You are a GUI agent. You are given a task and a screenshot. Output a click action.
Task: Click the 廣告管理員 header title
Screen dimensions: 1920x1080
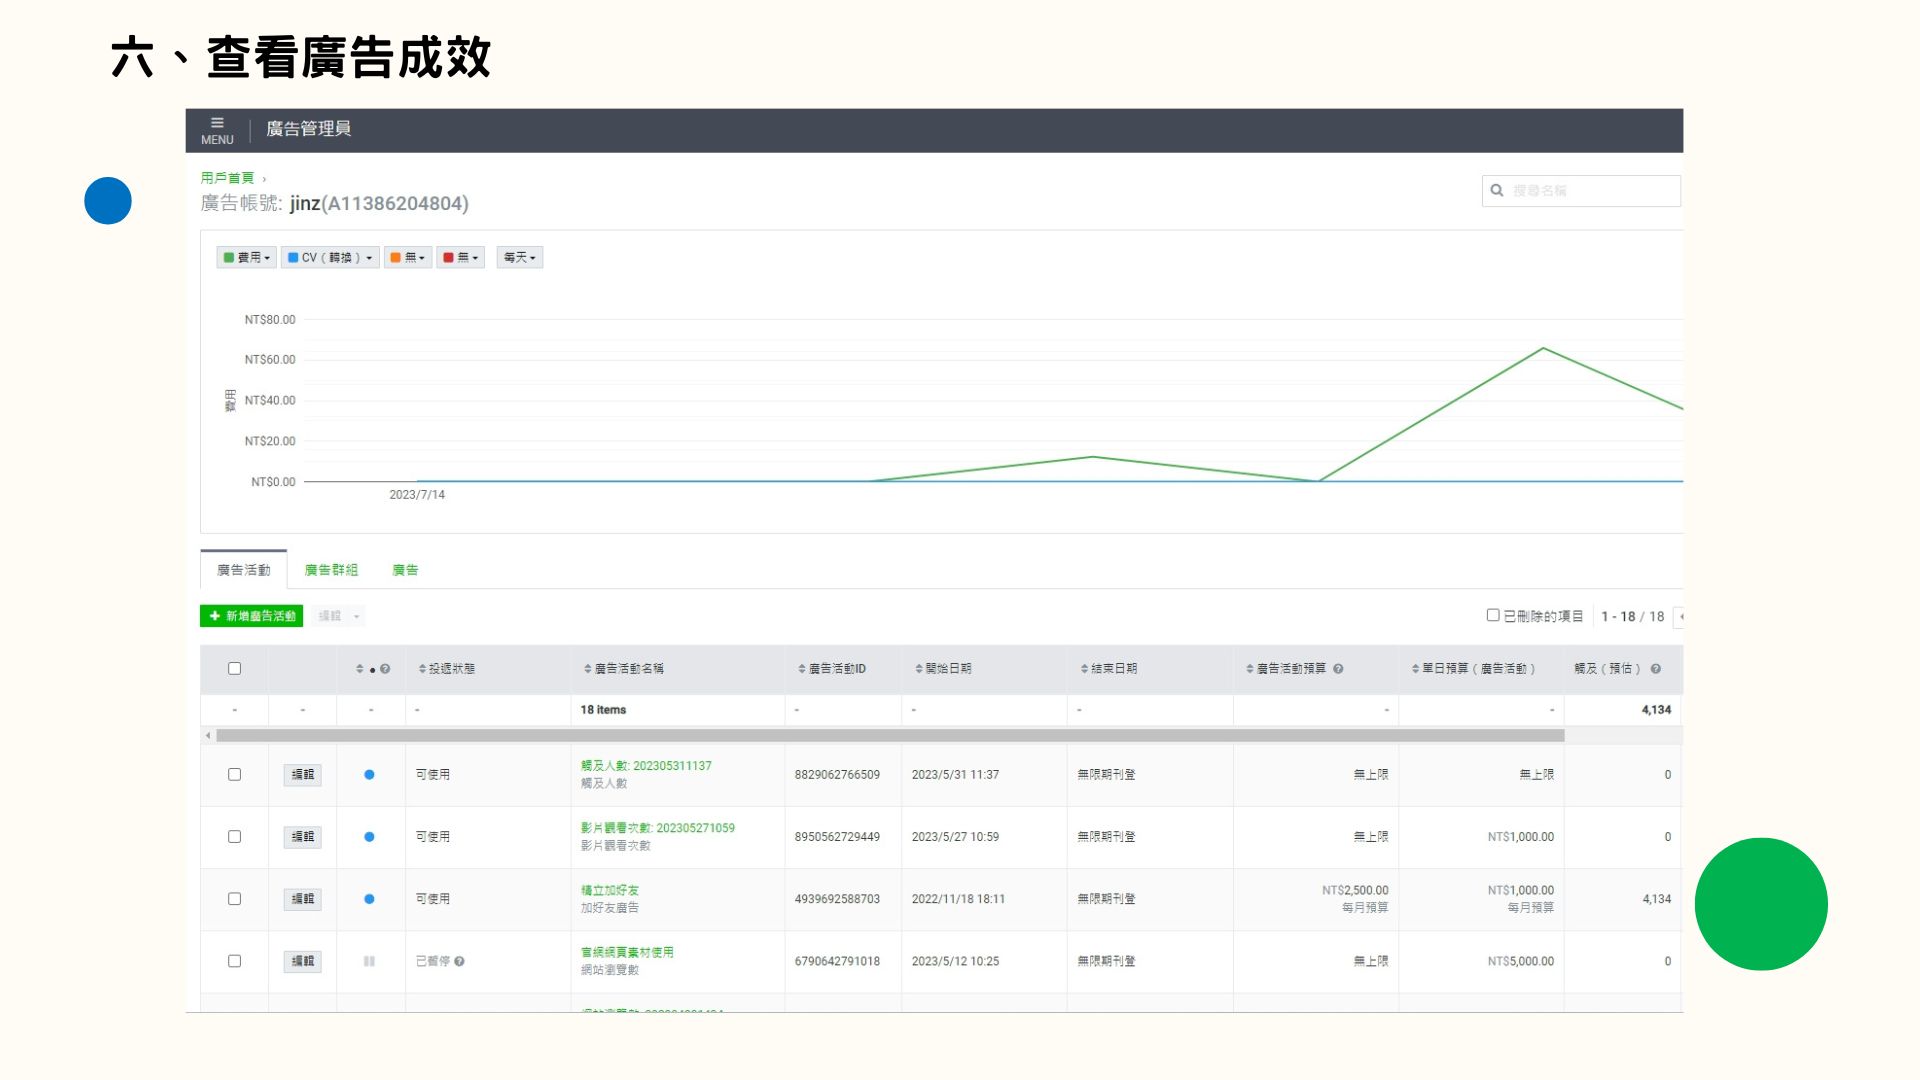(308, 129)
